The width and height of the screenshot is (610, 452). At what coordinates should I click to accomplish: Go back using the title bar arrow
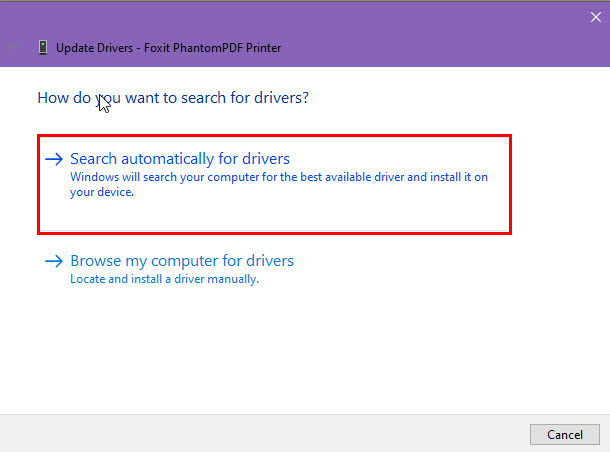click(13, 47)
